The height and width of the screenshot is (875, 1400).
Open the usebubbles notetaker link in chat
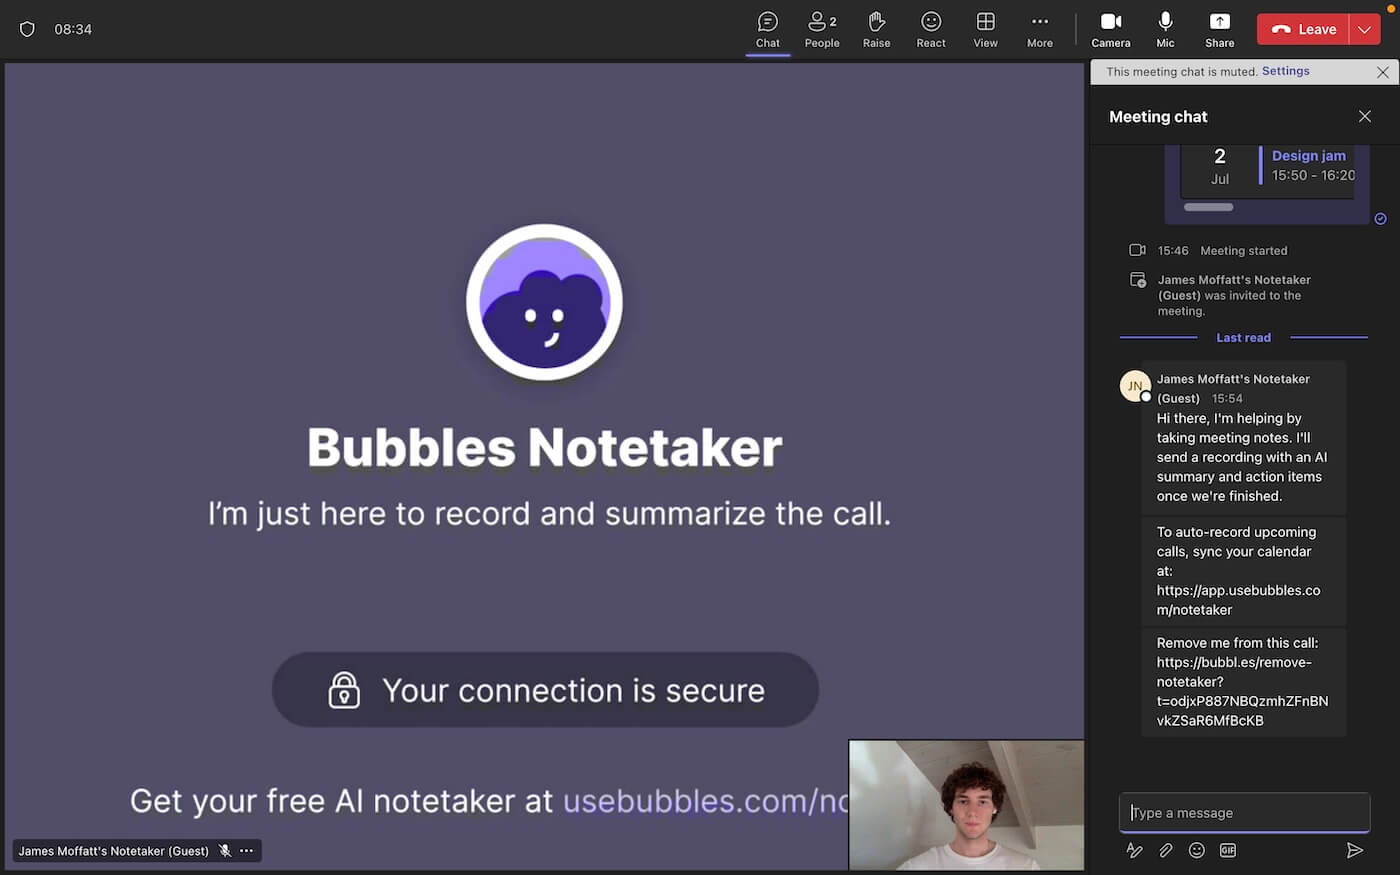point(1238,600)
